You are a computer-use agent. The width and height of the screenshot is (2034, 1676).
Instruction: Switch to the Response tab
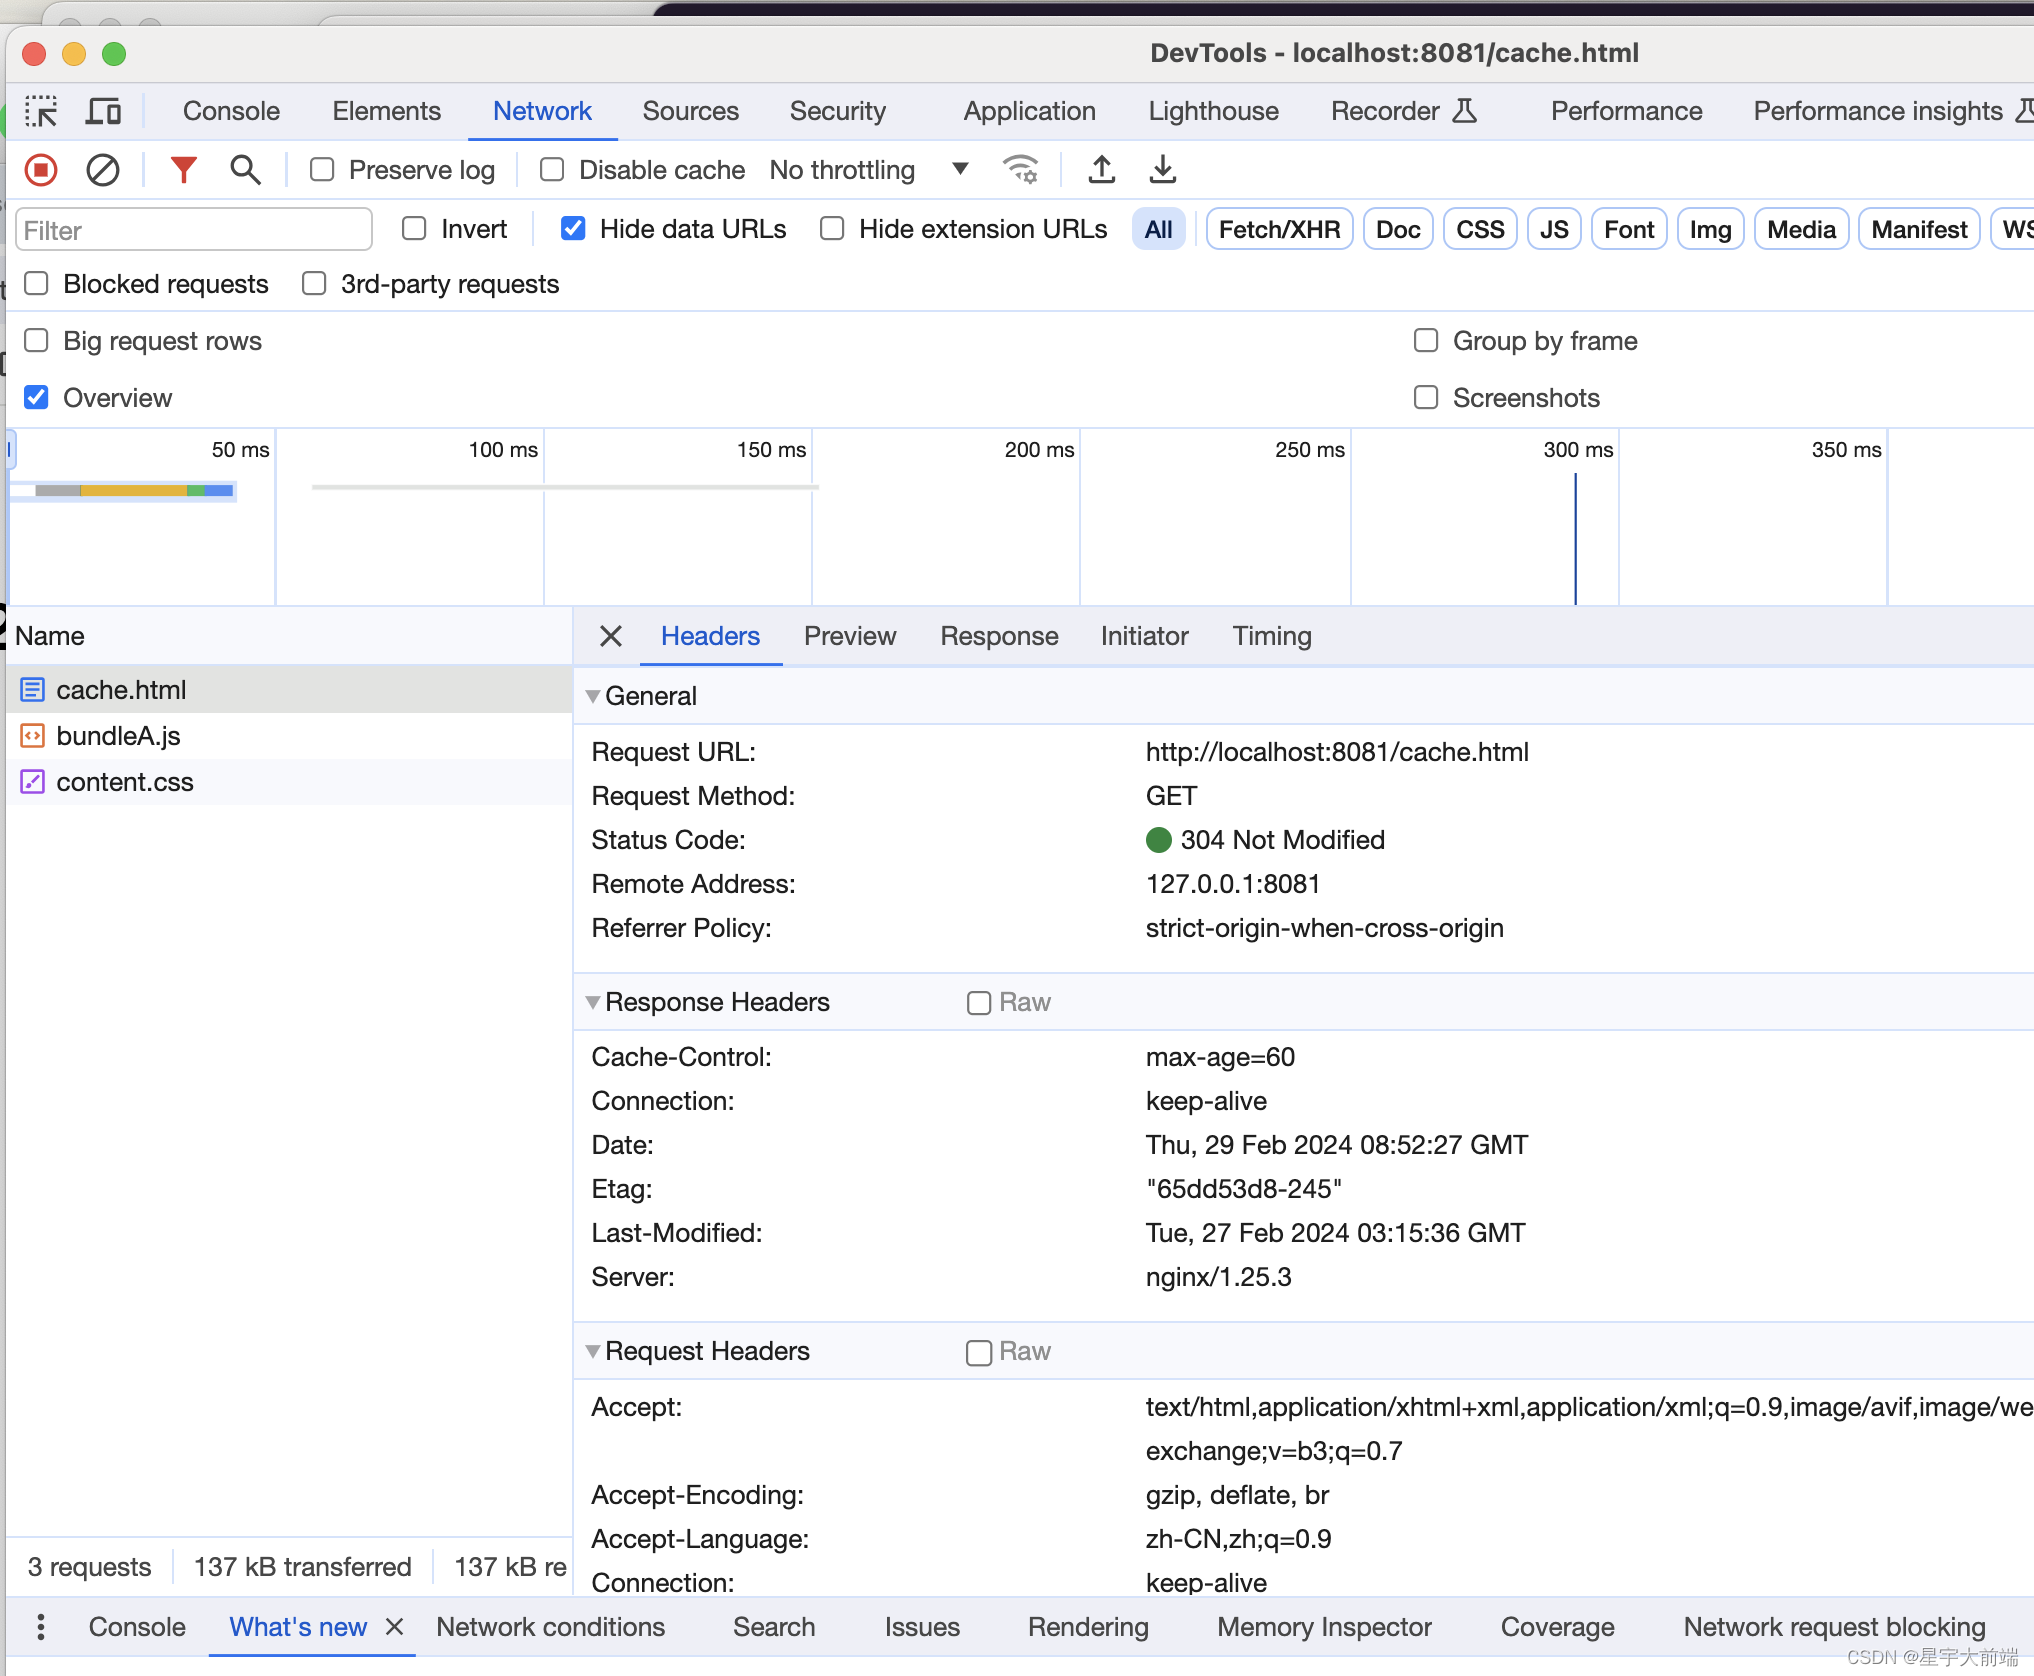[997, 634]
